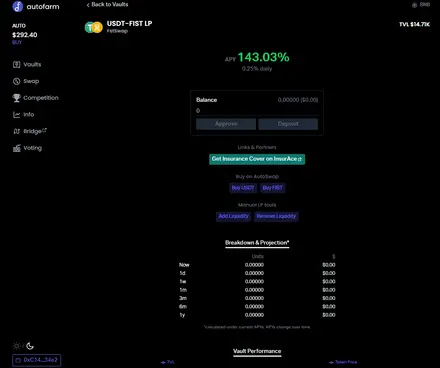
Task: Click the Deposit button
Action: pos(288,124)
